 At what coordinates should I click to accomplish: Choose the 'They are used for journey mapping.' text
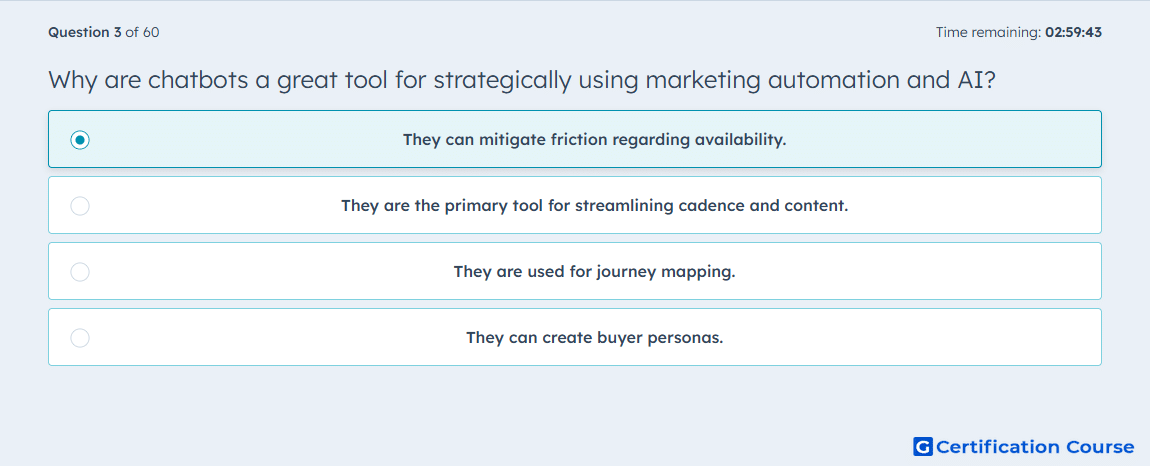point(594,272)
